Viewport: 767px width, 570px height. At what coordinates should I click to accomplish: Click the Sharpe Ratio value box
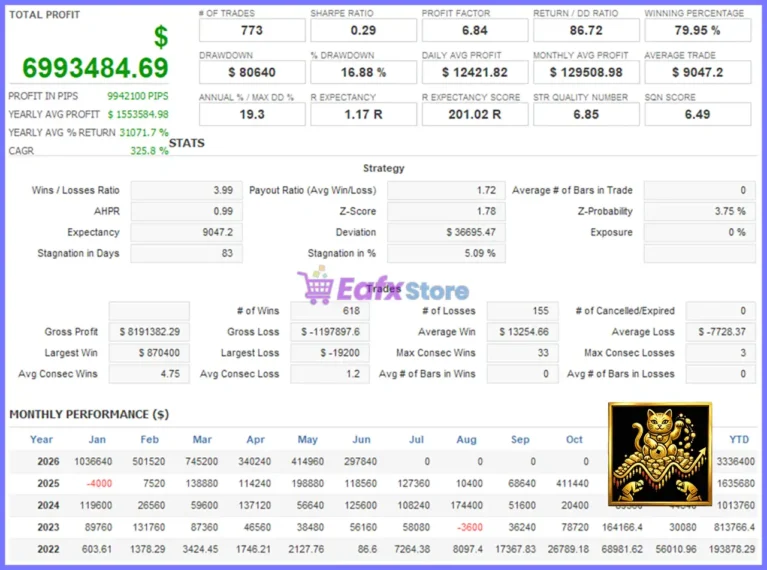tap(363, 30)
